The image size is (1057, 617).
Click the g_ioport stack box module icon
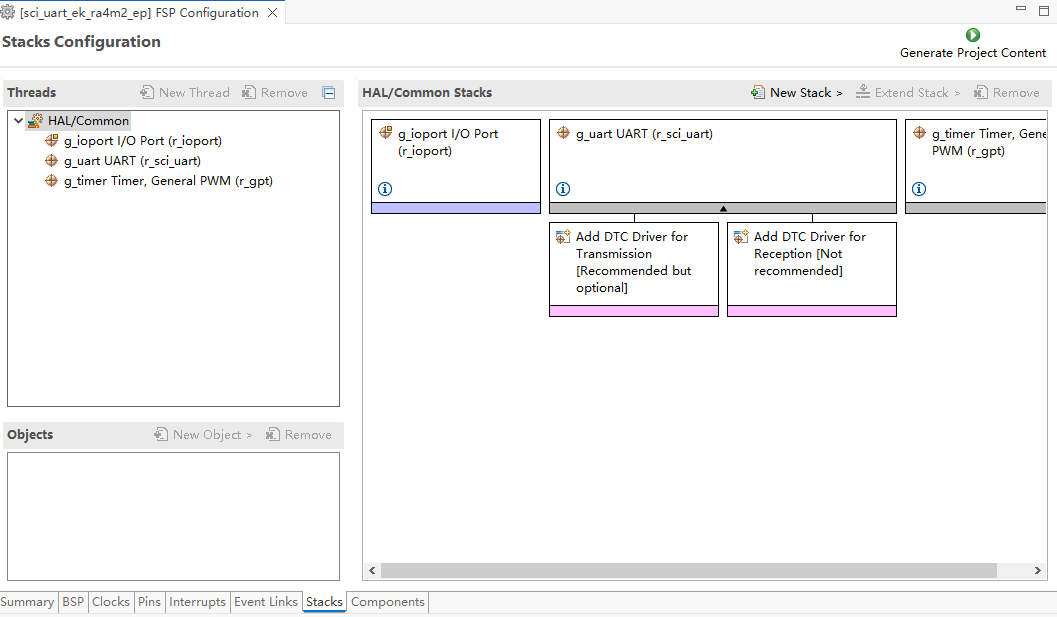coord(386,132)
